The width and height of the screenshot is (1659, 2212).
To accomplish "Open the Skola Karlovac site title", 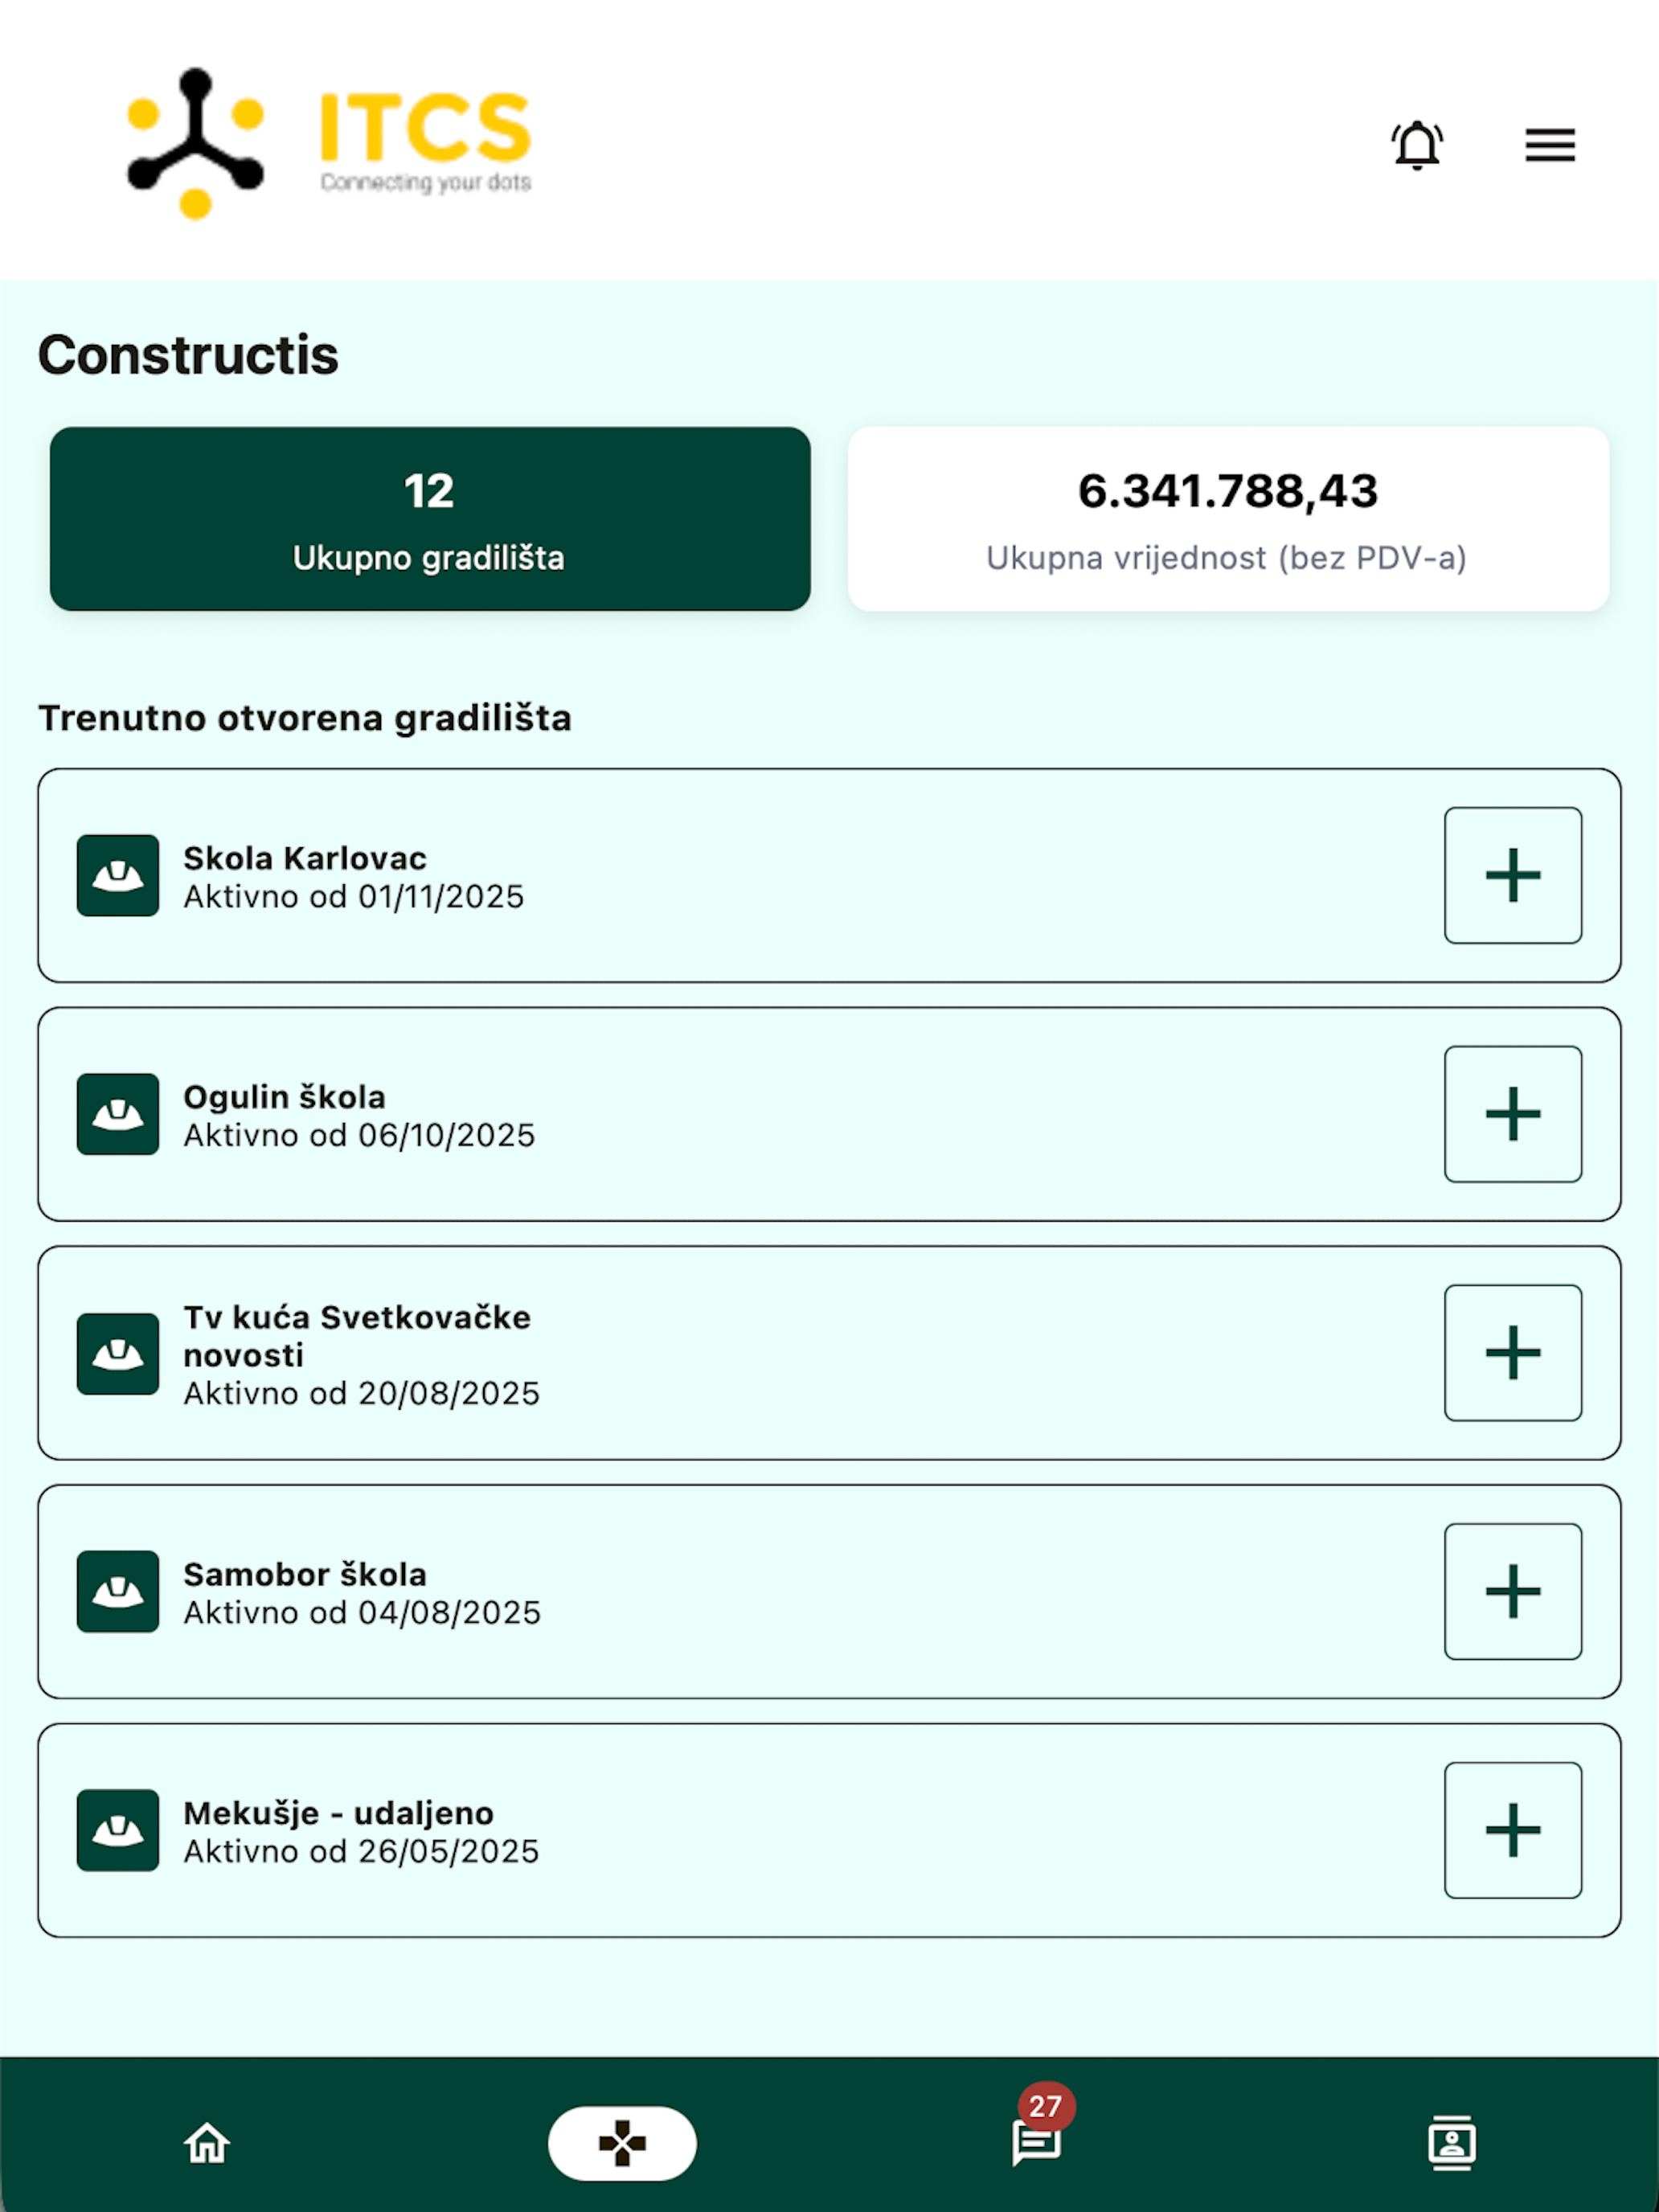I will coord(305,858).
